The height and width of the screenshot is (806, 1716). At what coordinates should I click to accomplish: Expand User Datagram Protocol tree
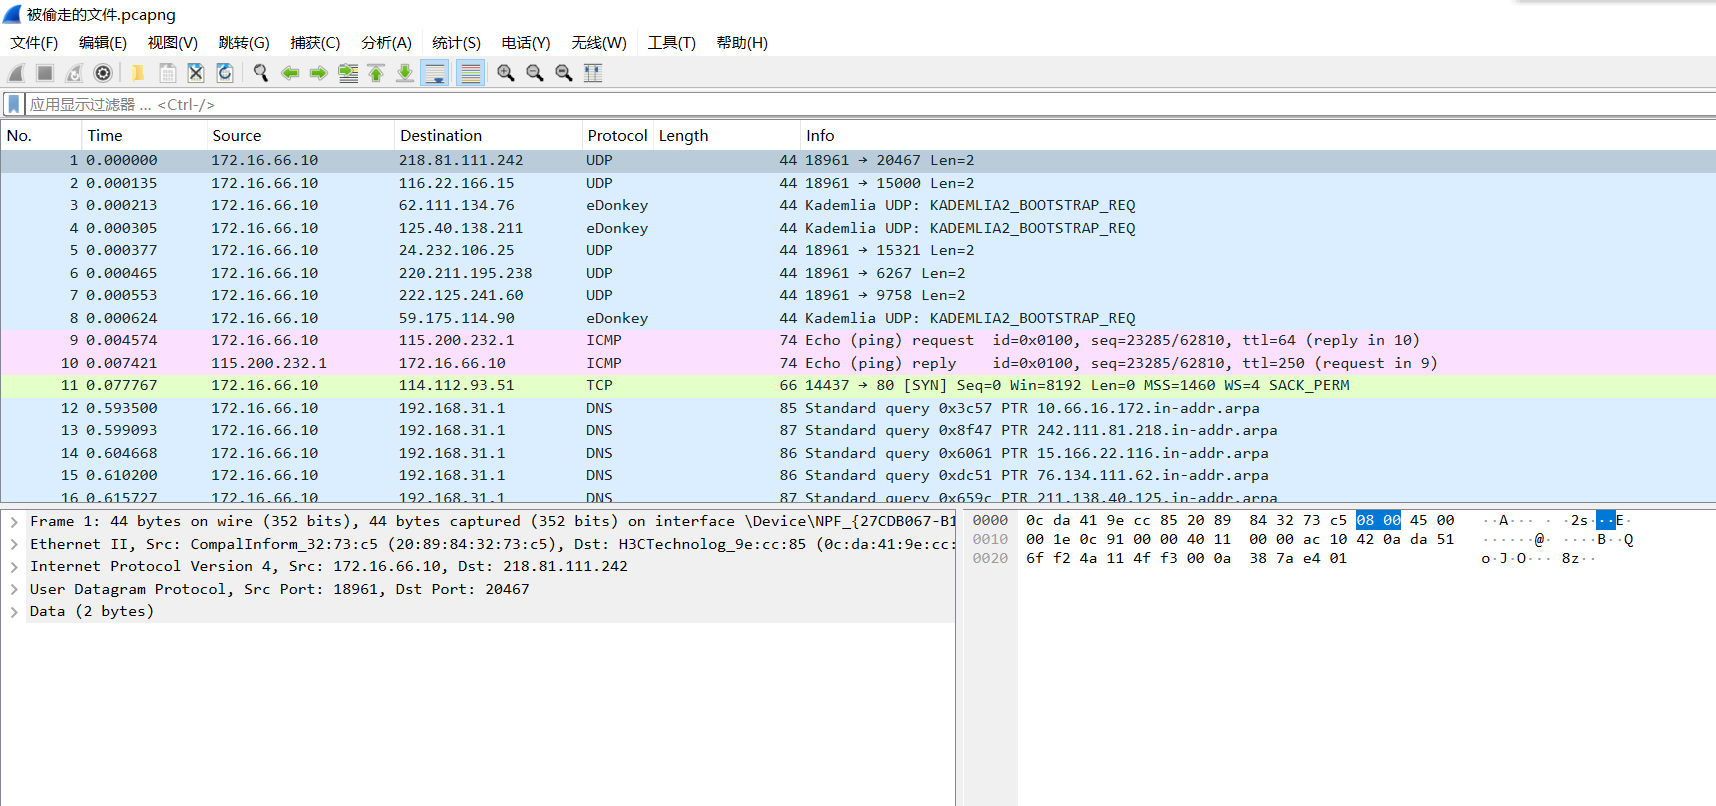(x=14, y=589)
